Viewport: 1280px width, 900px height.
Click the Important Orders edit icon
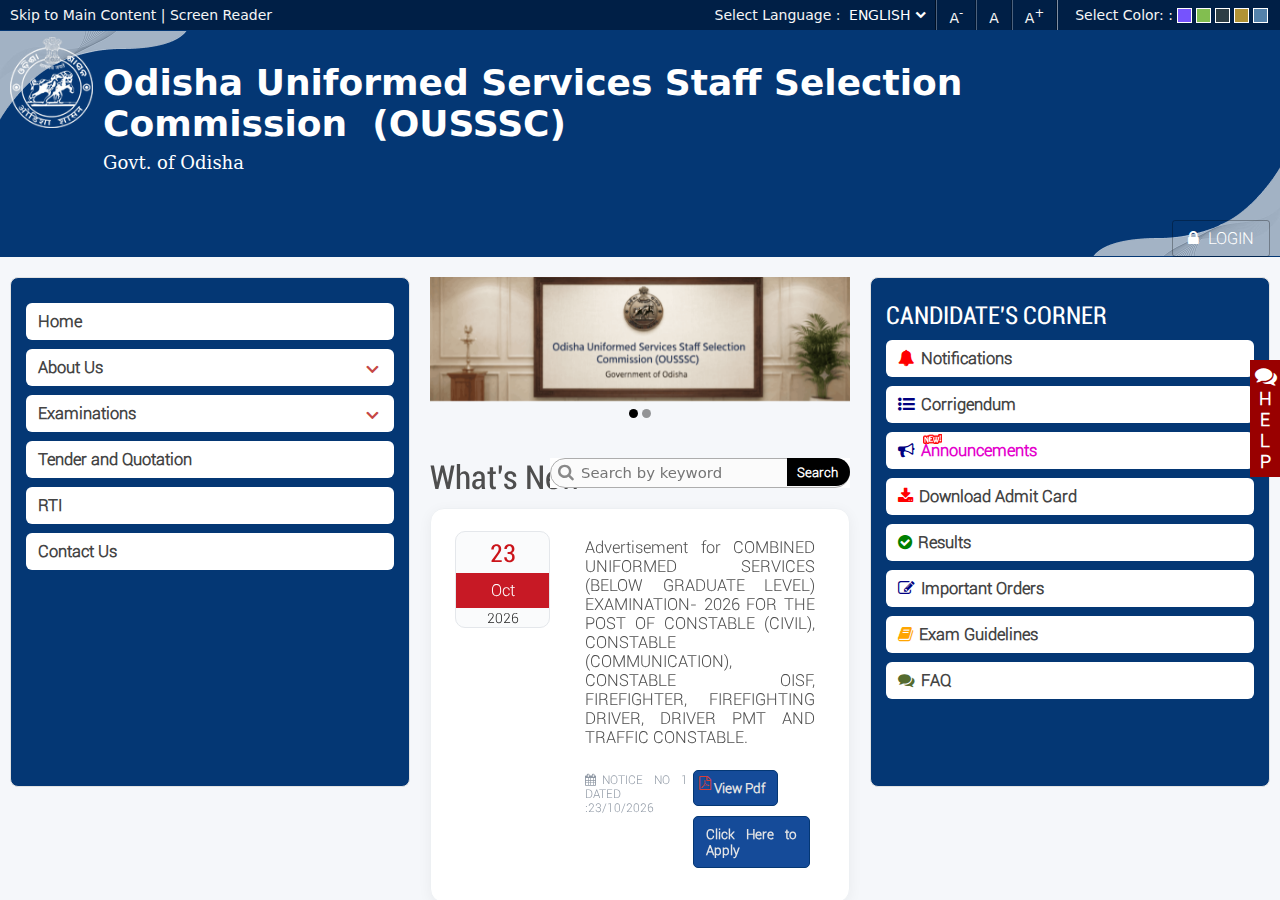[906, 588]
